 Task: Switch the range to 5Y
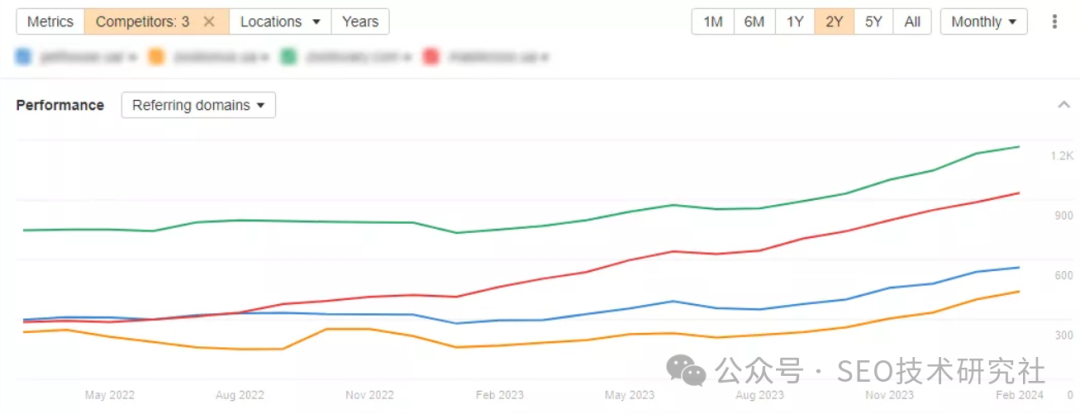[874, 22]
